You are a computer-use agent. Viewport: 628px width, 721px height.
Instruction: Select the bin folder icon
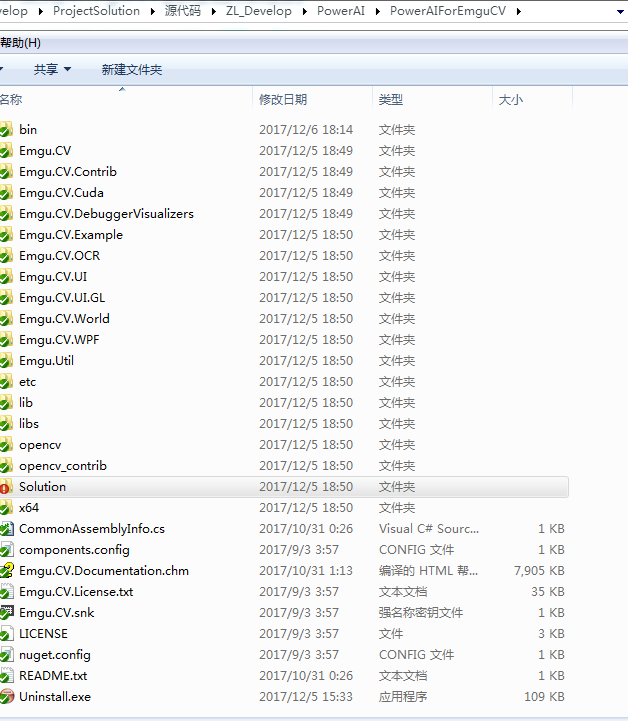6,130
